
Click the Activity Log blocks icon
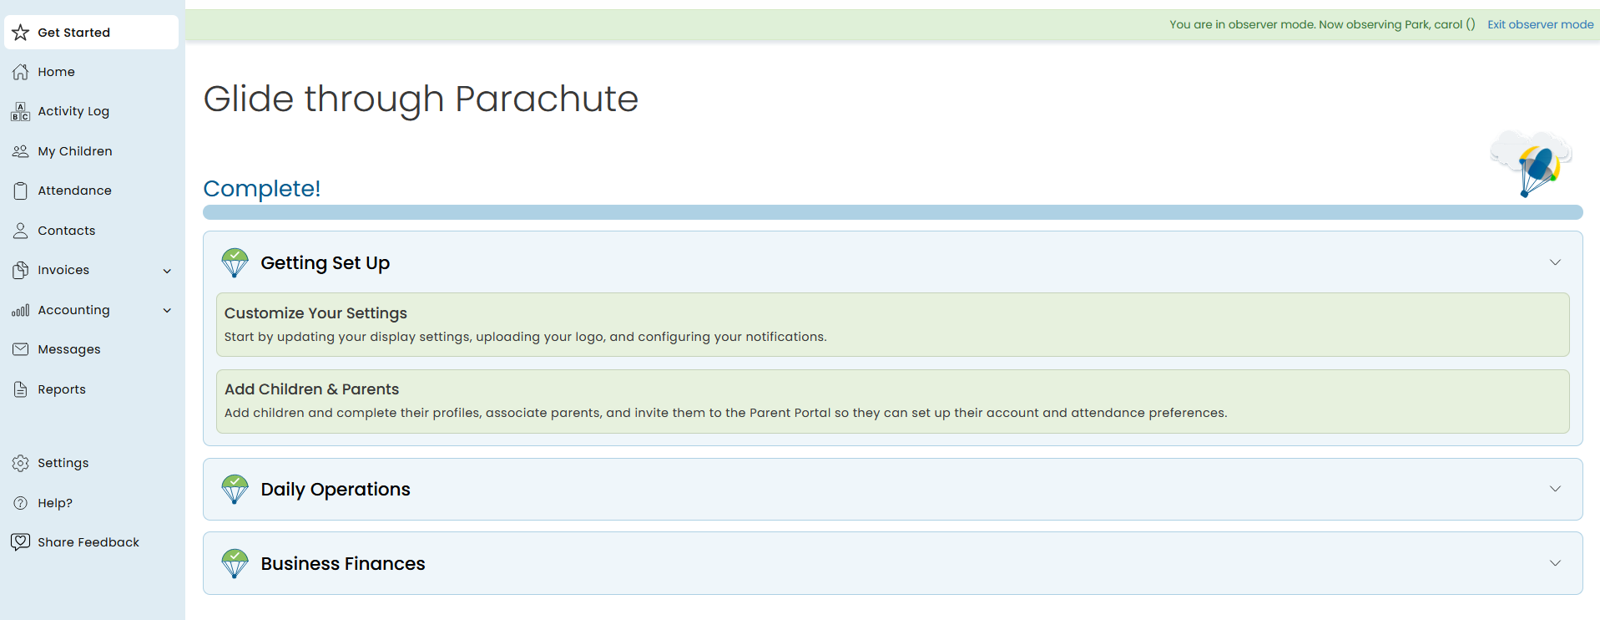pos(20,112)
